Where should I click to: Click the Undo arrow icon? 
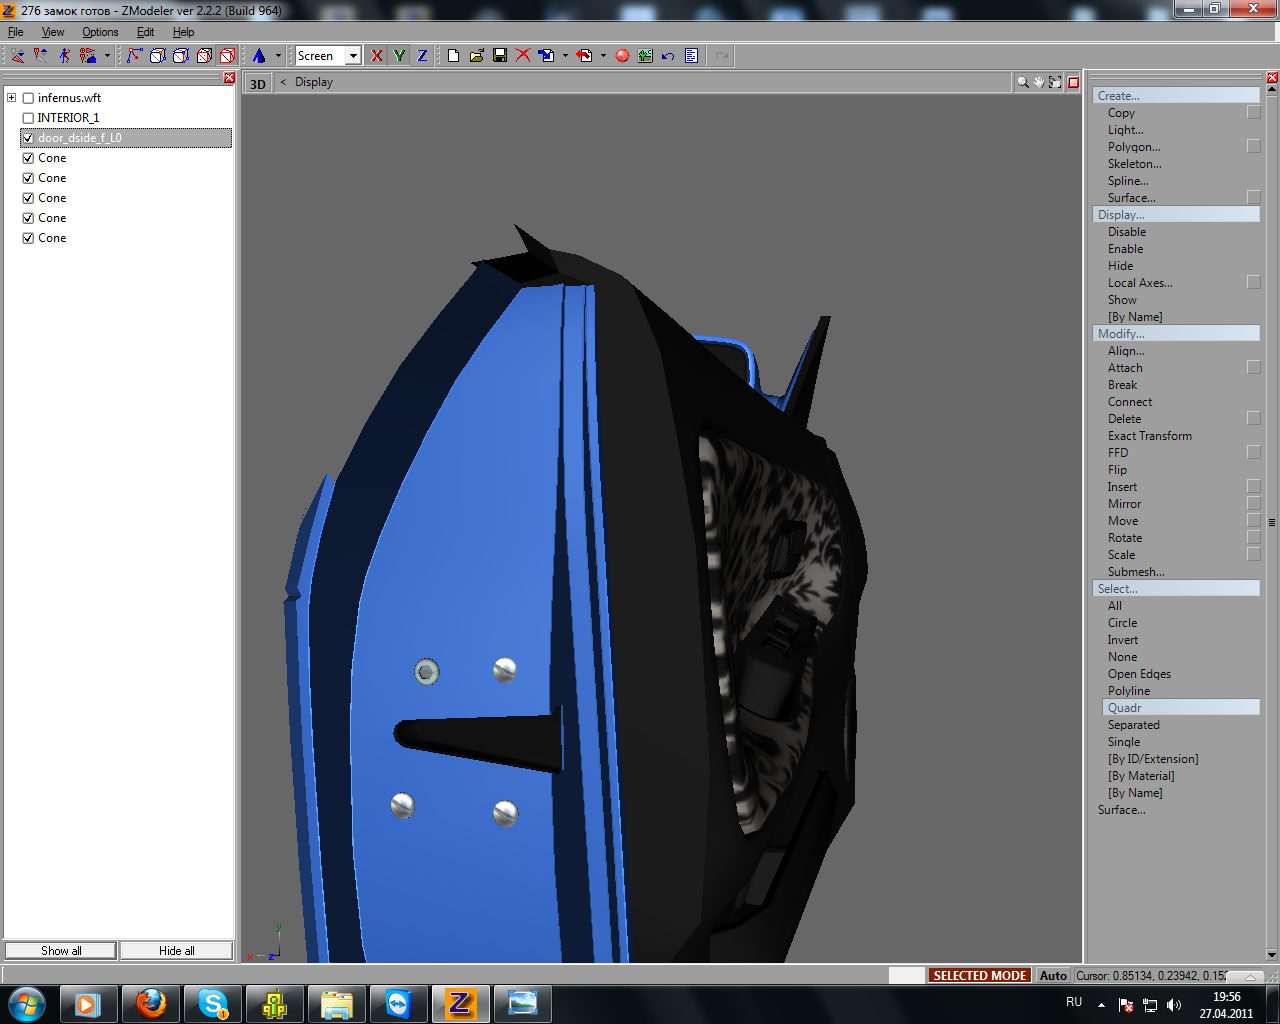pyautogui.click(x=668, y=56)
